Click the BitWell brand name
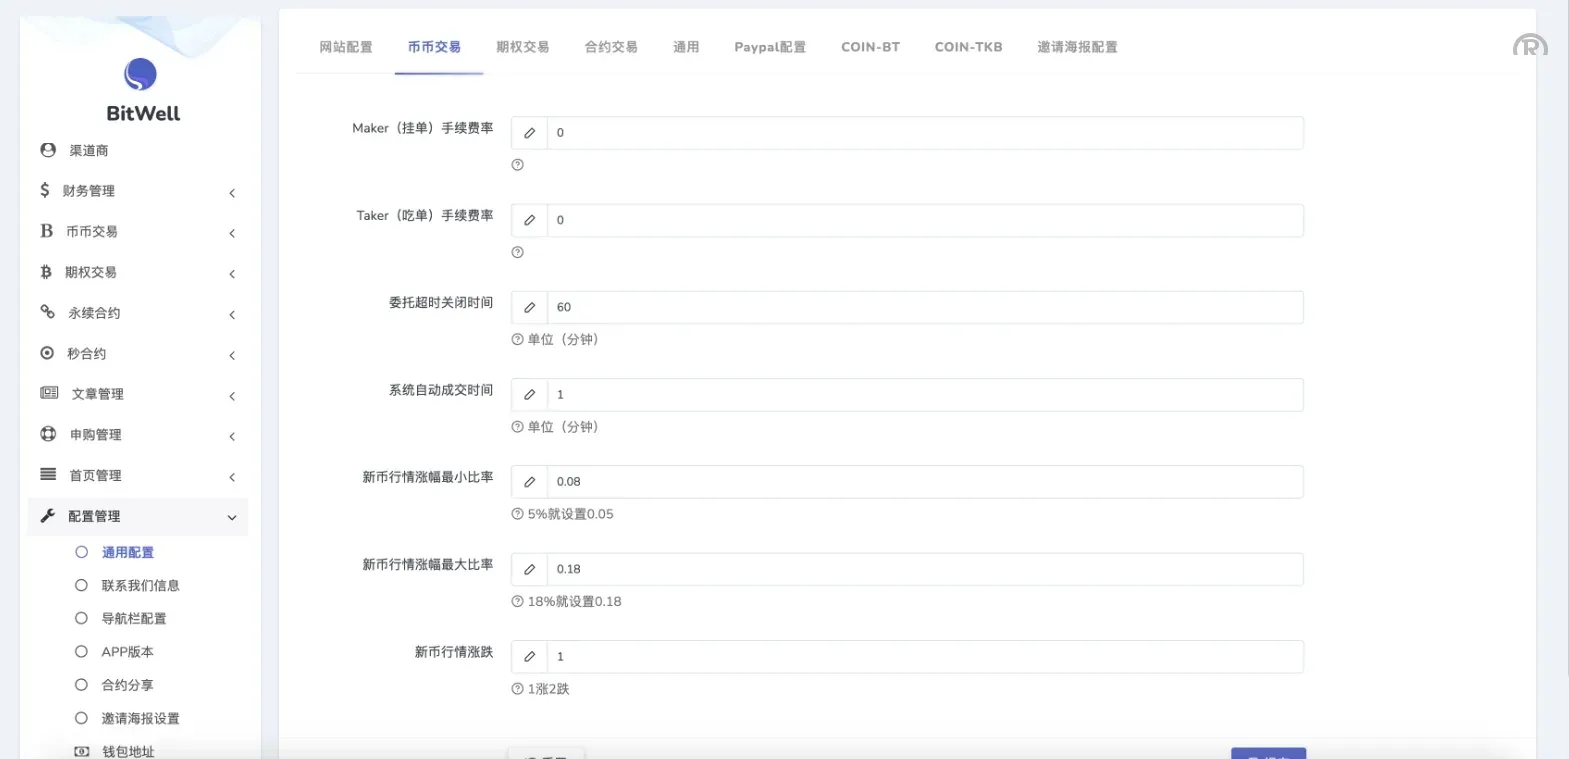1569x759 pixels. point(143,113)
